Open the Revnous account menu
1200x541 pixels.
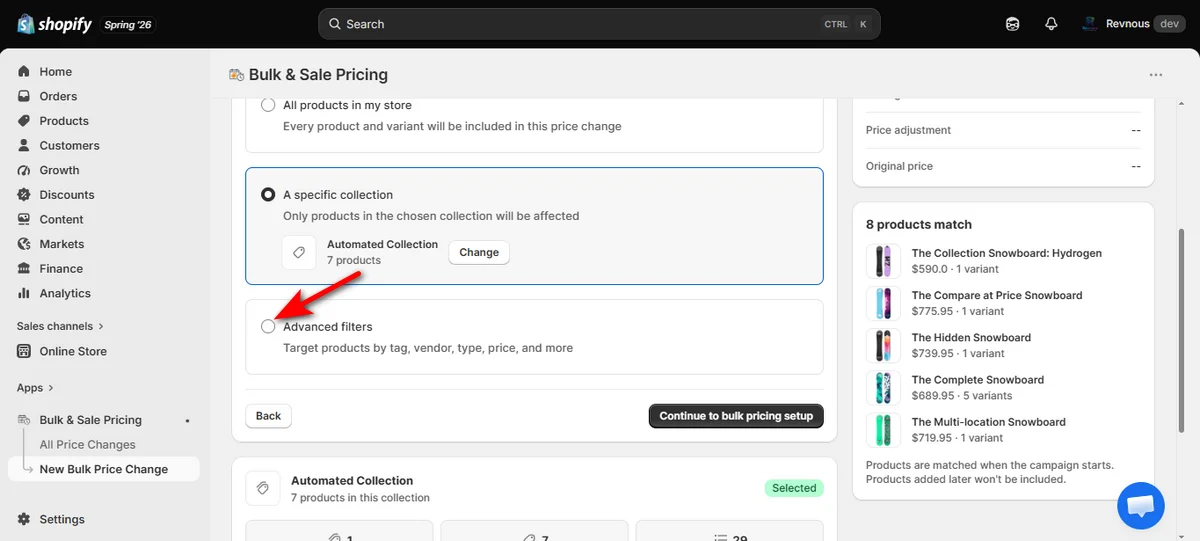[x=1133, y=24]
